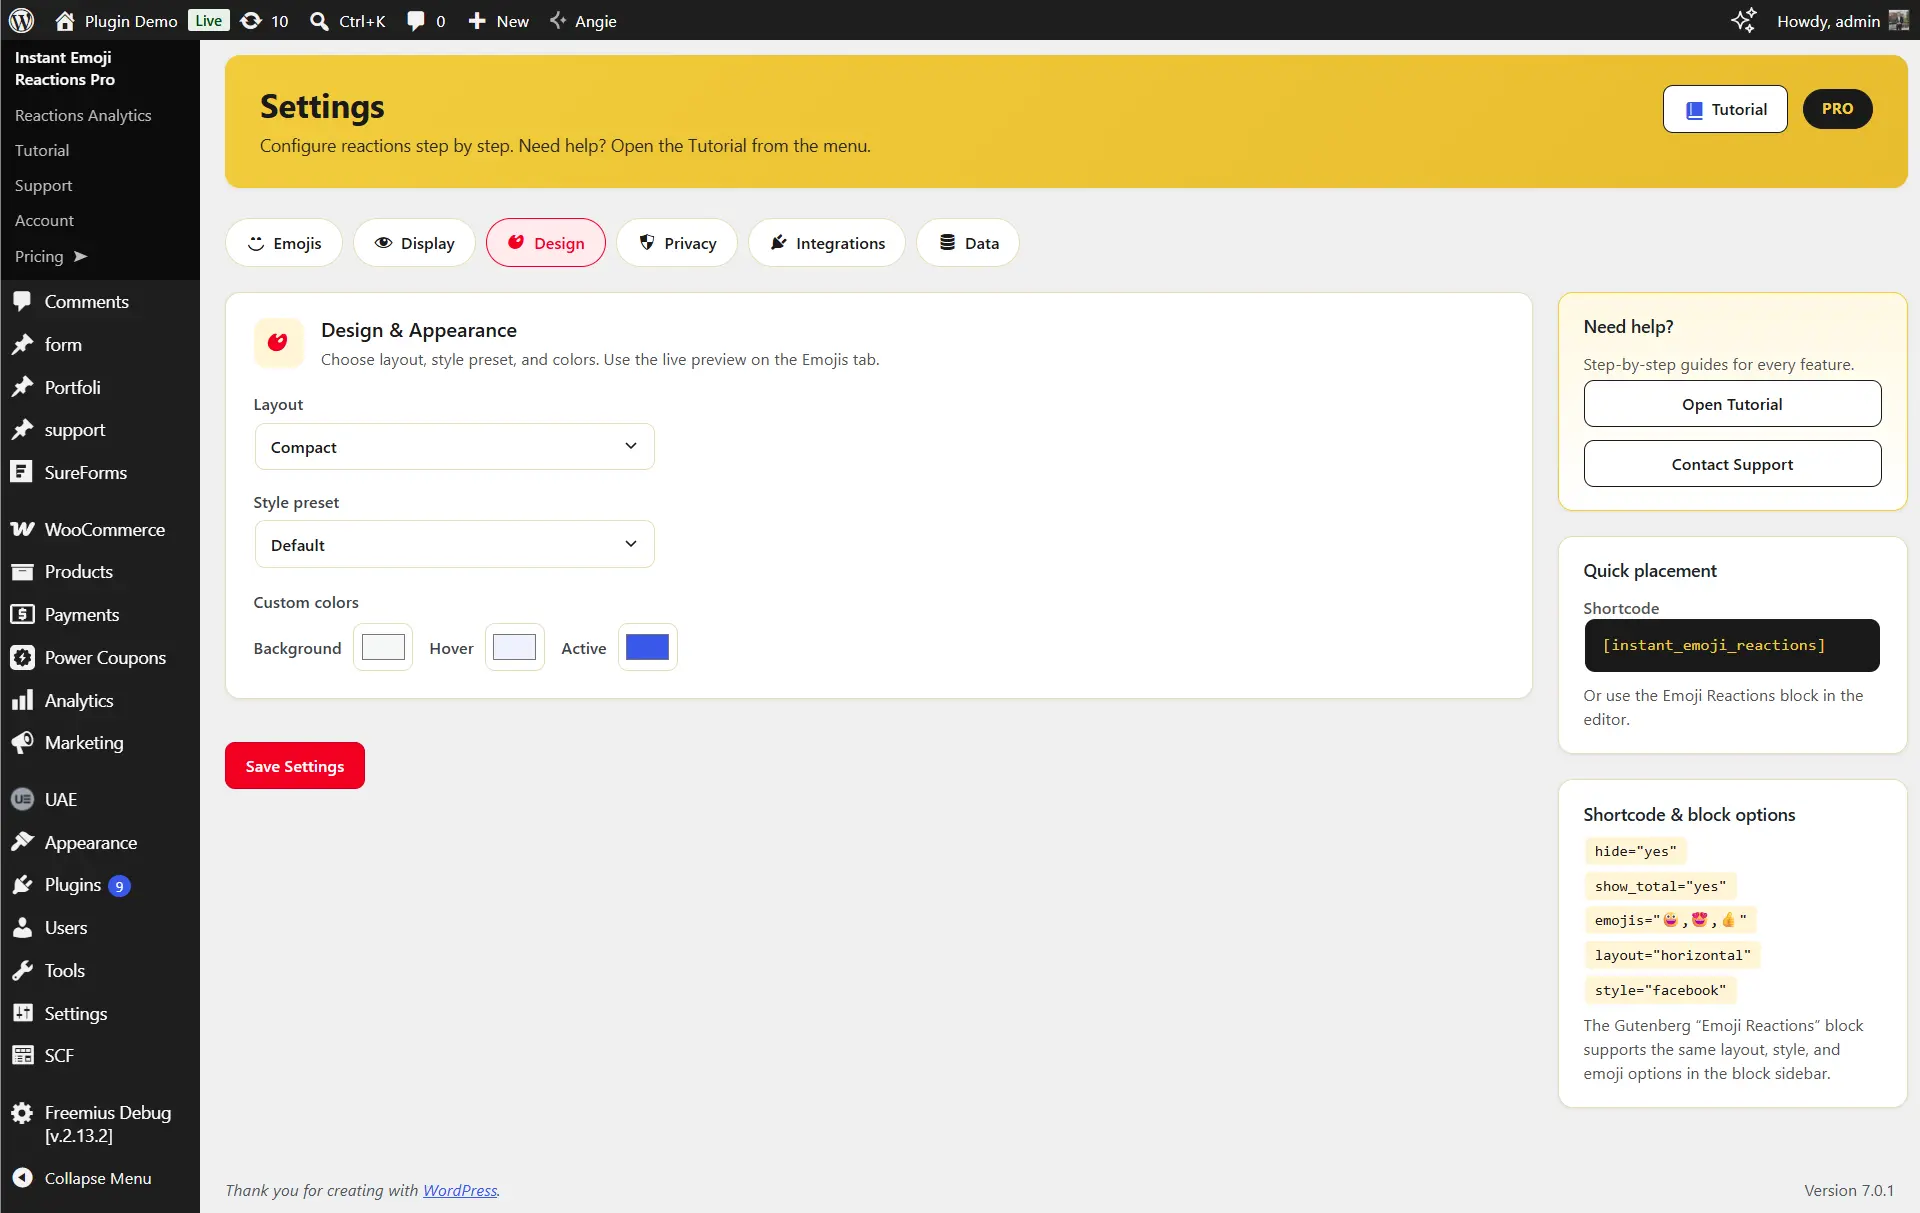Click the PRO badge button

point(1837,109)
